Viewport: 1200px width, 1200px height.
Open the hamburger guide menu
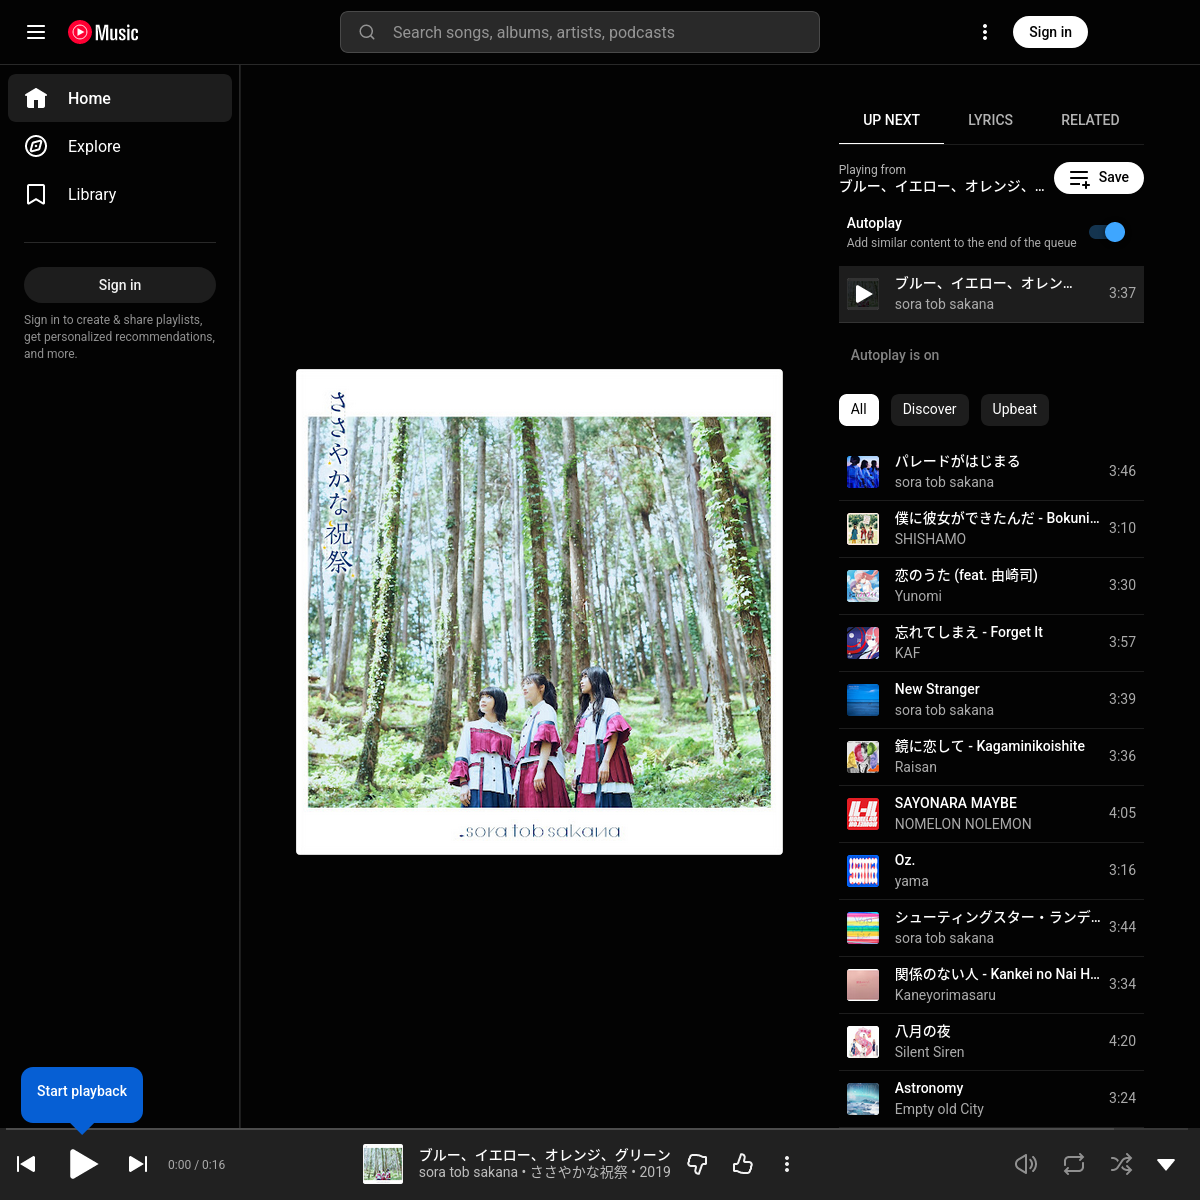coord(36,32)
